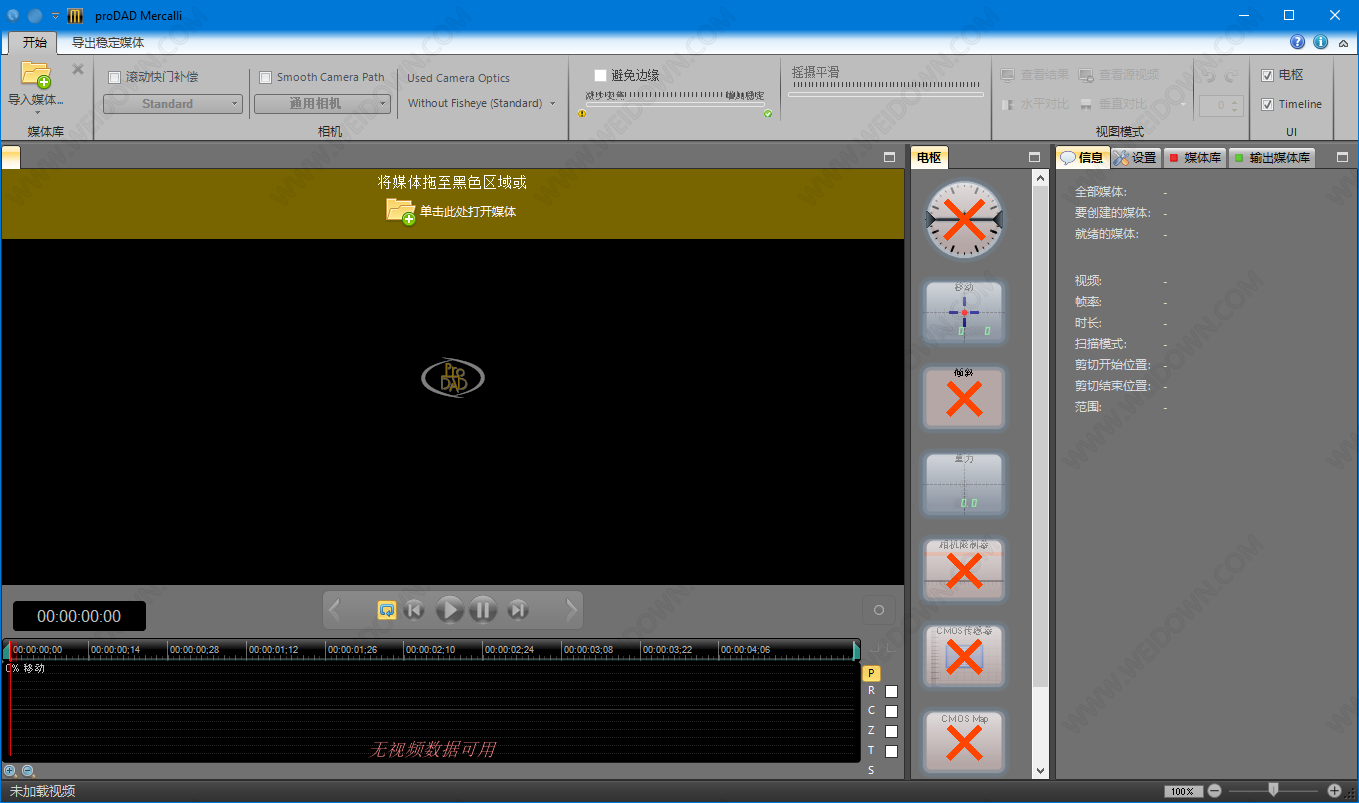
Task: Expand the arrow under Import Media
Action: pyautogui.click(x=36, y=112)
